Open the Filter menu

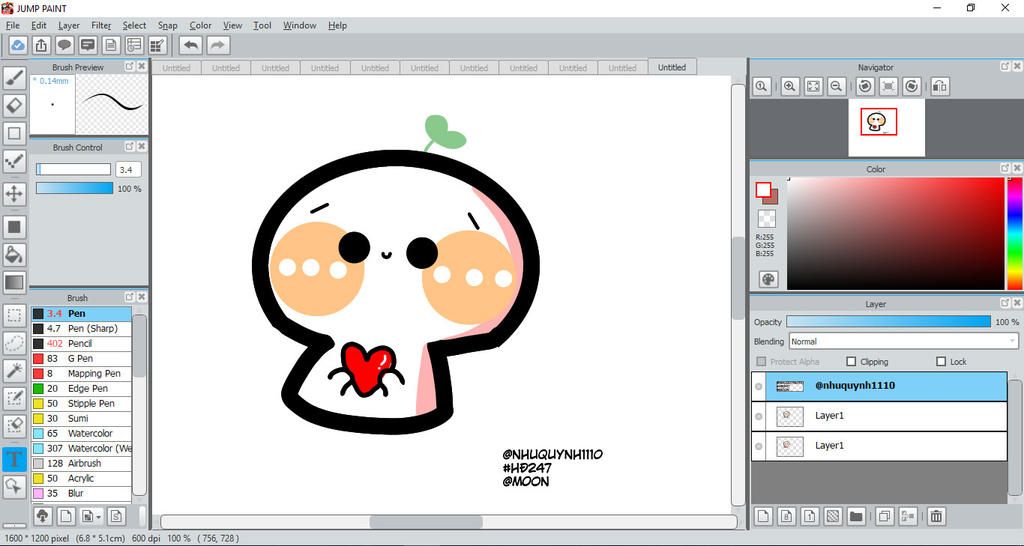pyautogui.click(x=101, y=25)
